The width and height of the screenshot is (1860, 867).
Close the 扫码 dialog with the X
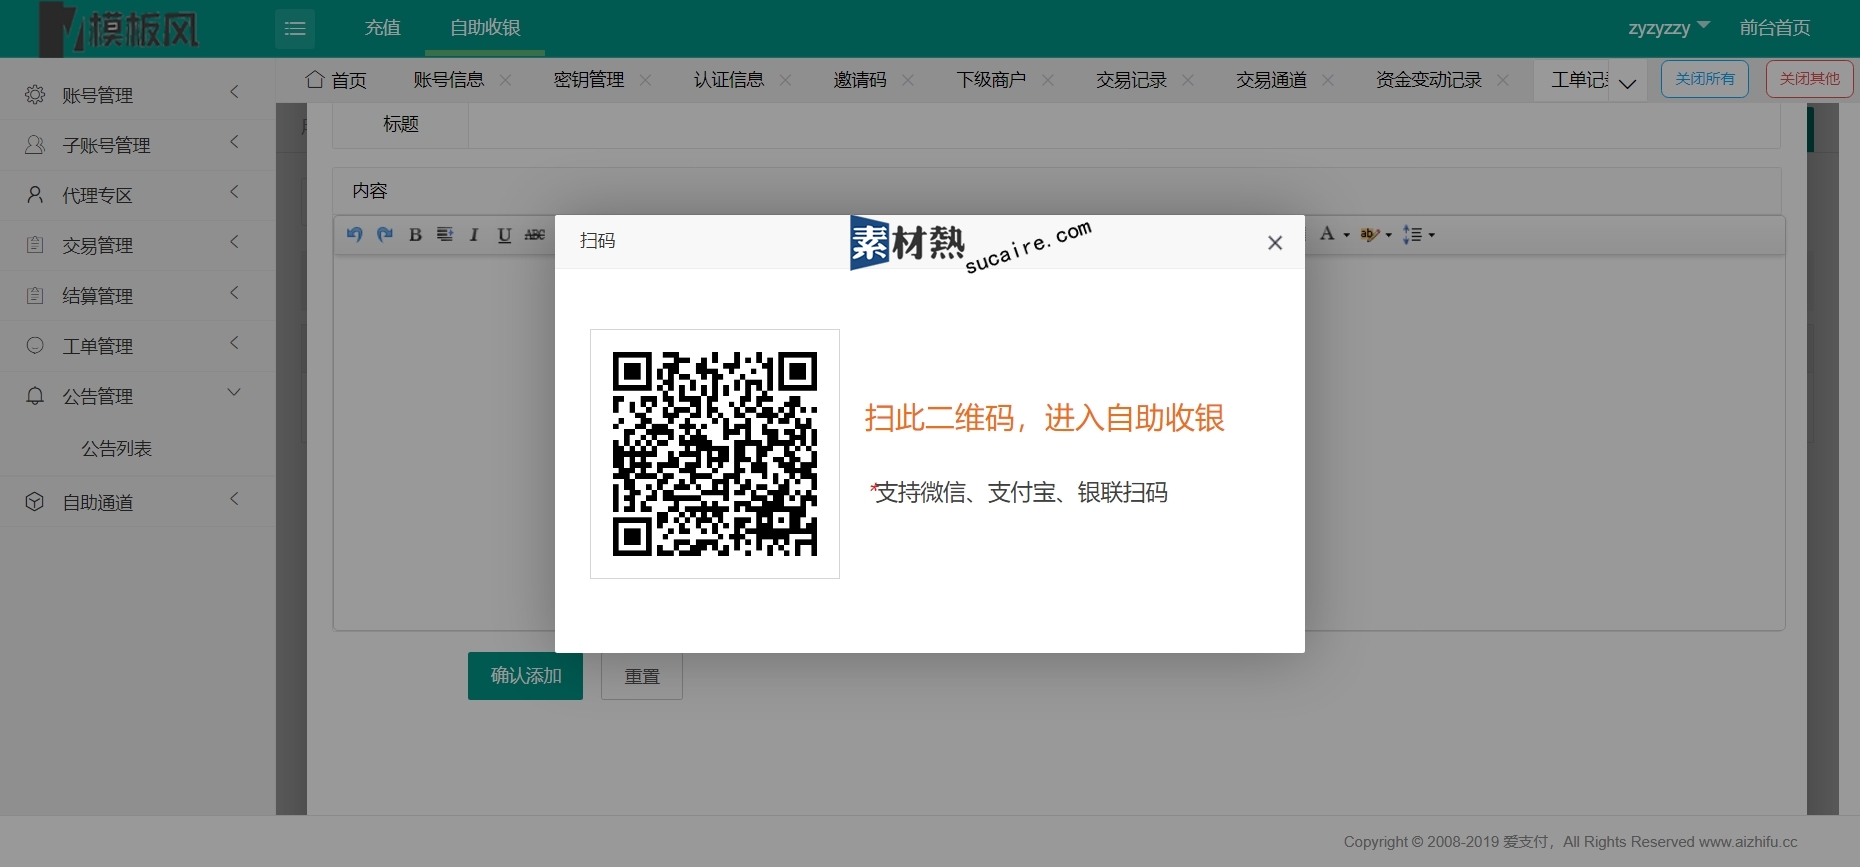(x=1275, y=243)
